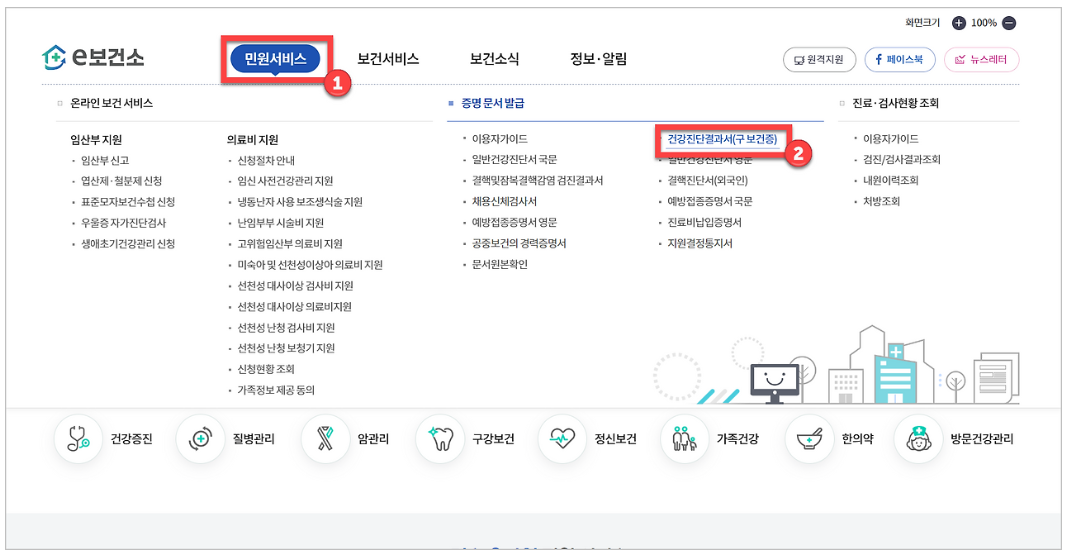Open the 보건서비스 menu
The image size is (1067, 555).
pyautogui.click(x=388, y=59)
